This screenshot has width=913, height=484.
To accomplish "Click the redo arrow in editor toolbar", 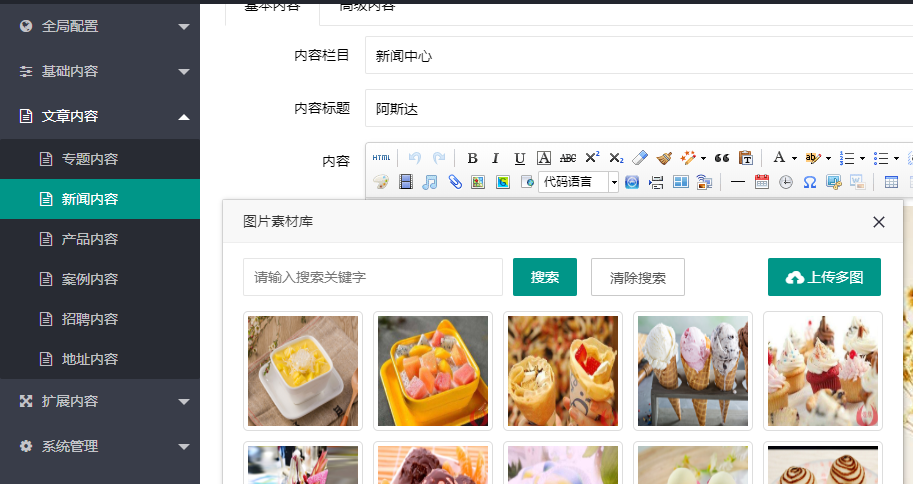I will pyautogui.click(x=439, y=158).
